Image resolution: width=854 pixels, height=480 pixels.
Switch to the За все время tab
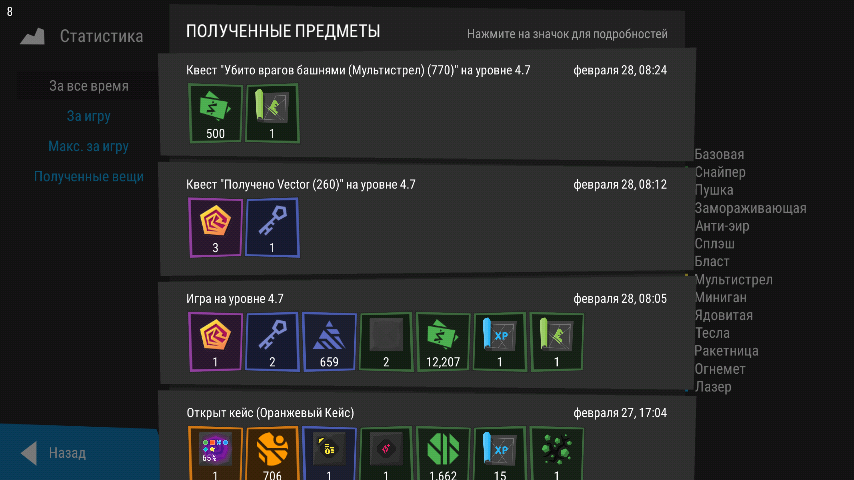[x=89, y=86]
